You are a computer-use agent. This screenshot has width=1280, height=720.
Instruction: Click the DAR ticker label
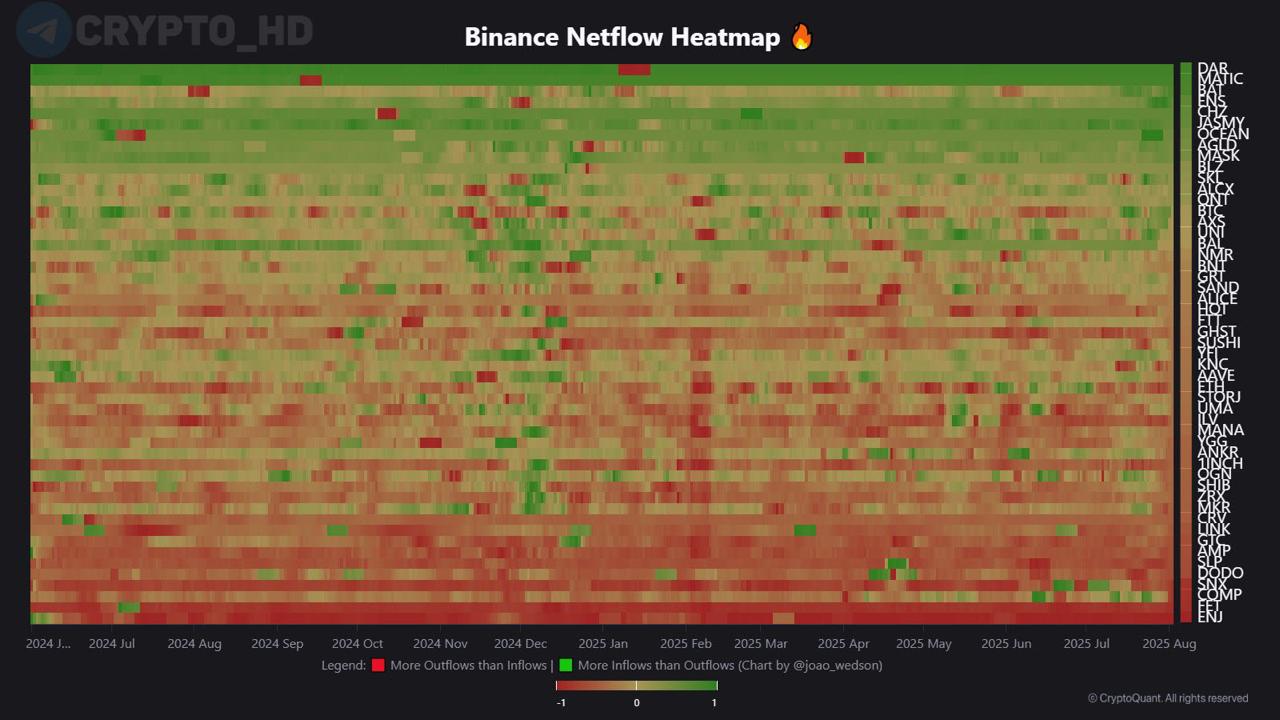tap(1212, 69)
